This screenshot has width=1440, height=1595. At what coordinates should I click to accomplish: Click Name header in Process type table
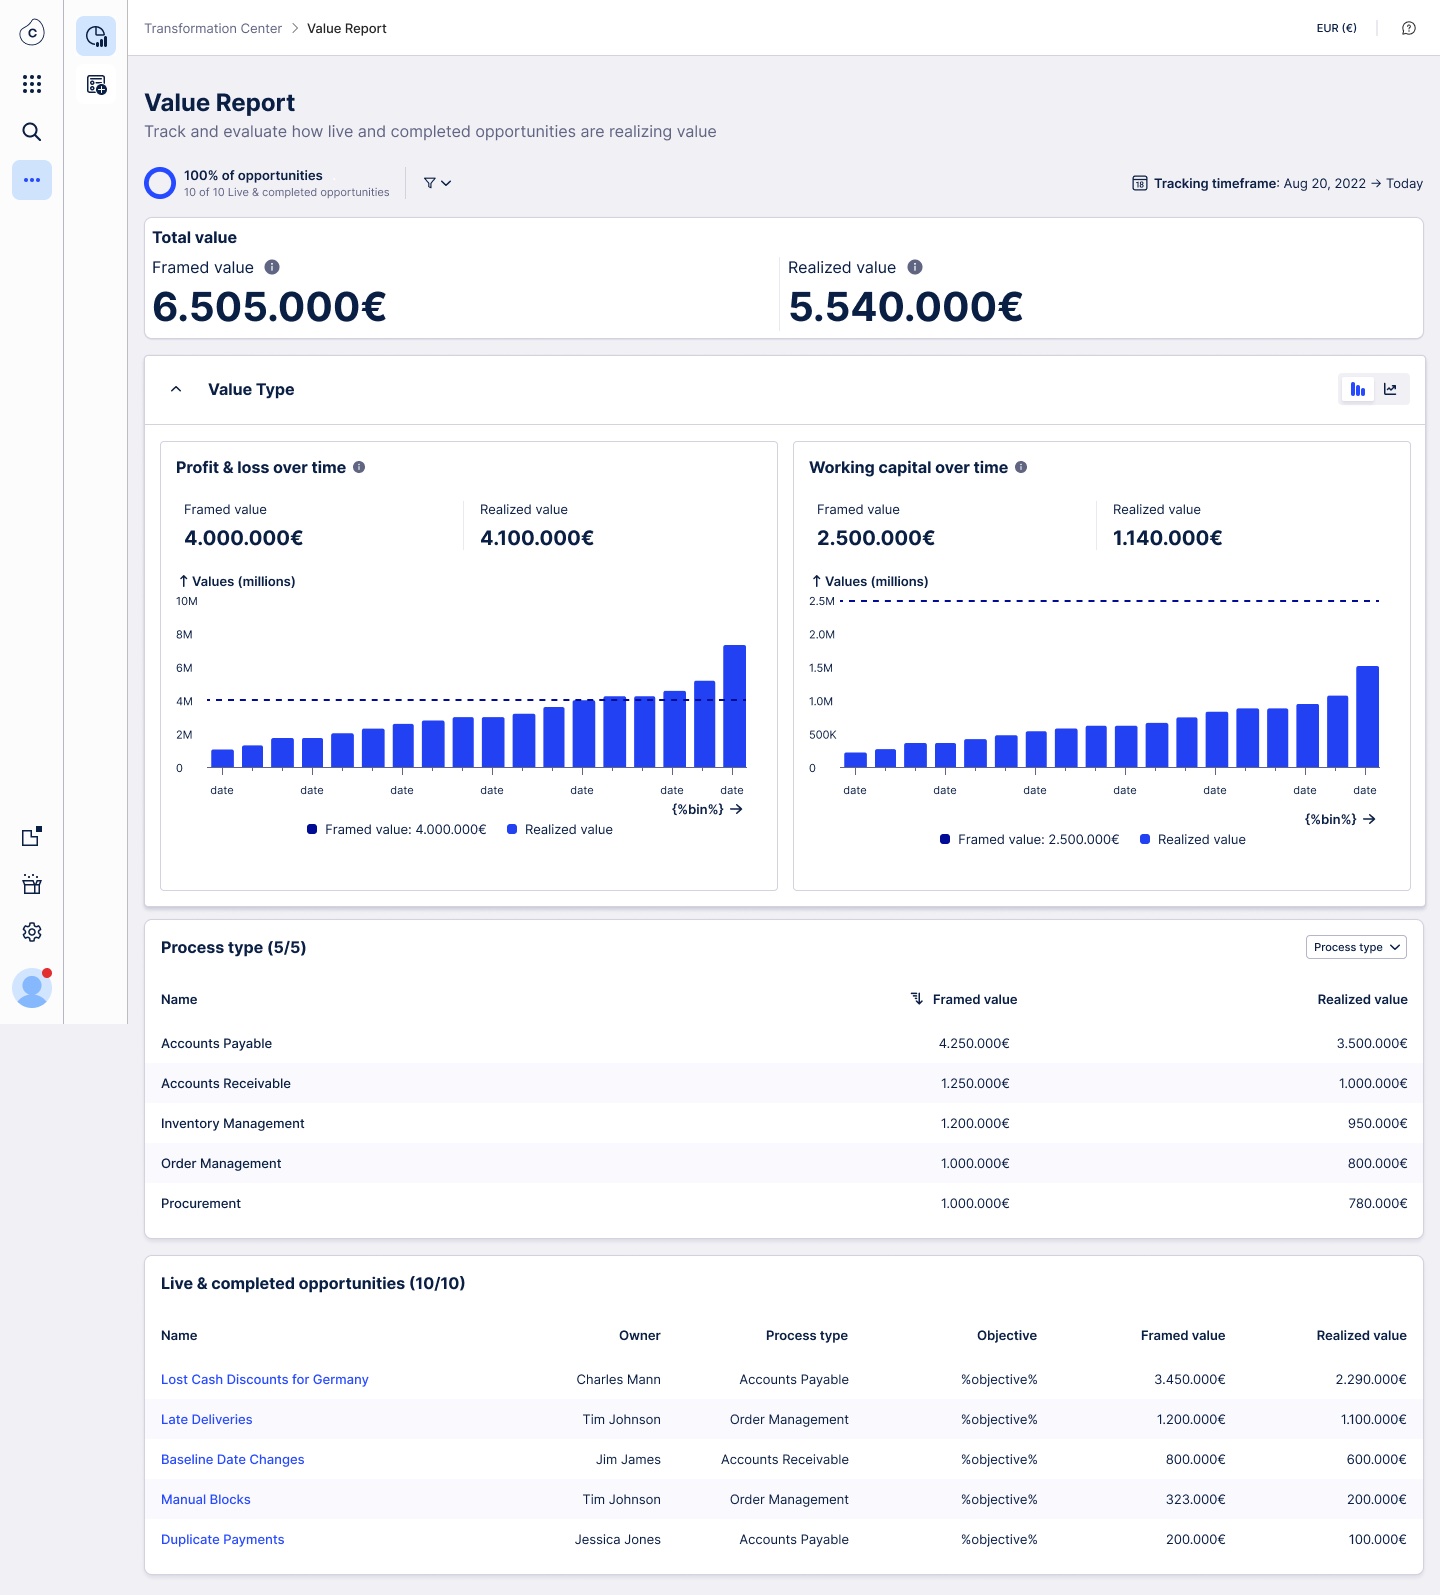click(179, 999)
